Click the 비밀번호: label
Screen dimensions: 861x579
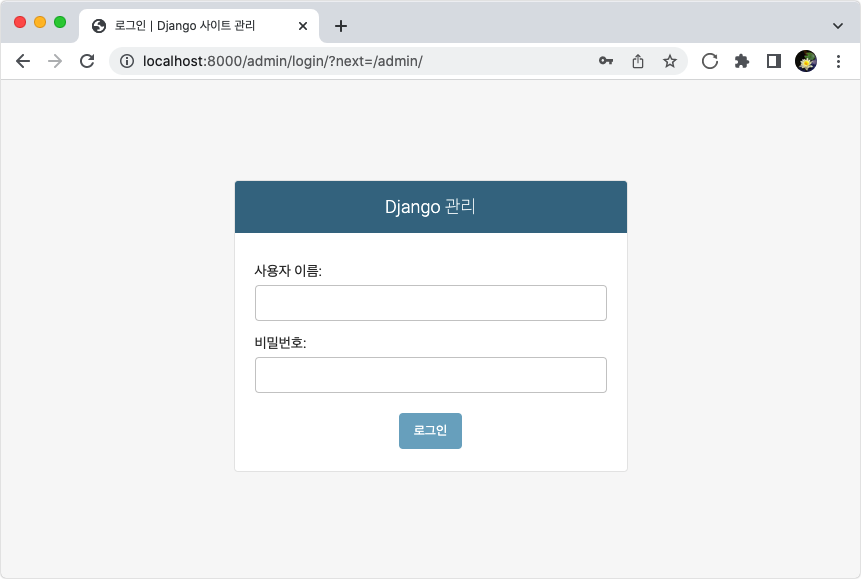point(280,343)
